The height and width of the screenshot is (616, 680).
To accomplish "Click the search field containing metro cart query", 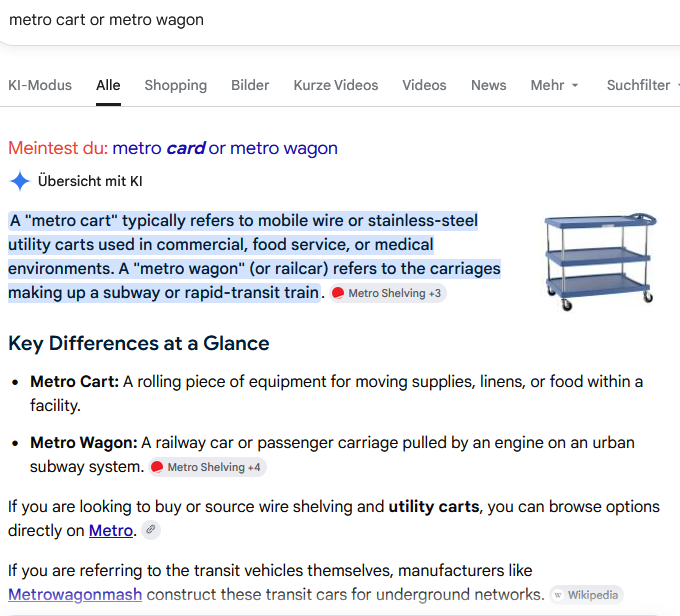I will (x=338, y=21).
